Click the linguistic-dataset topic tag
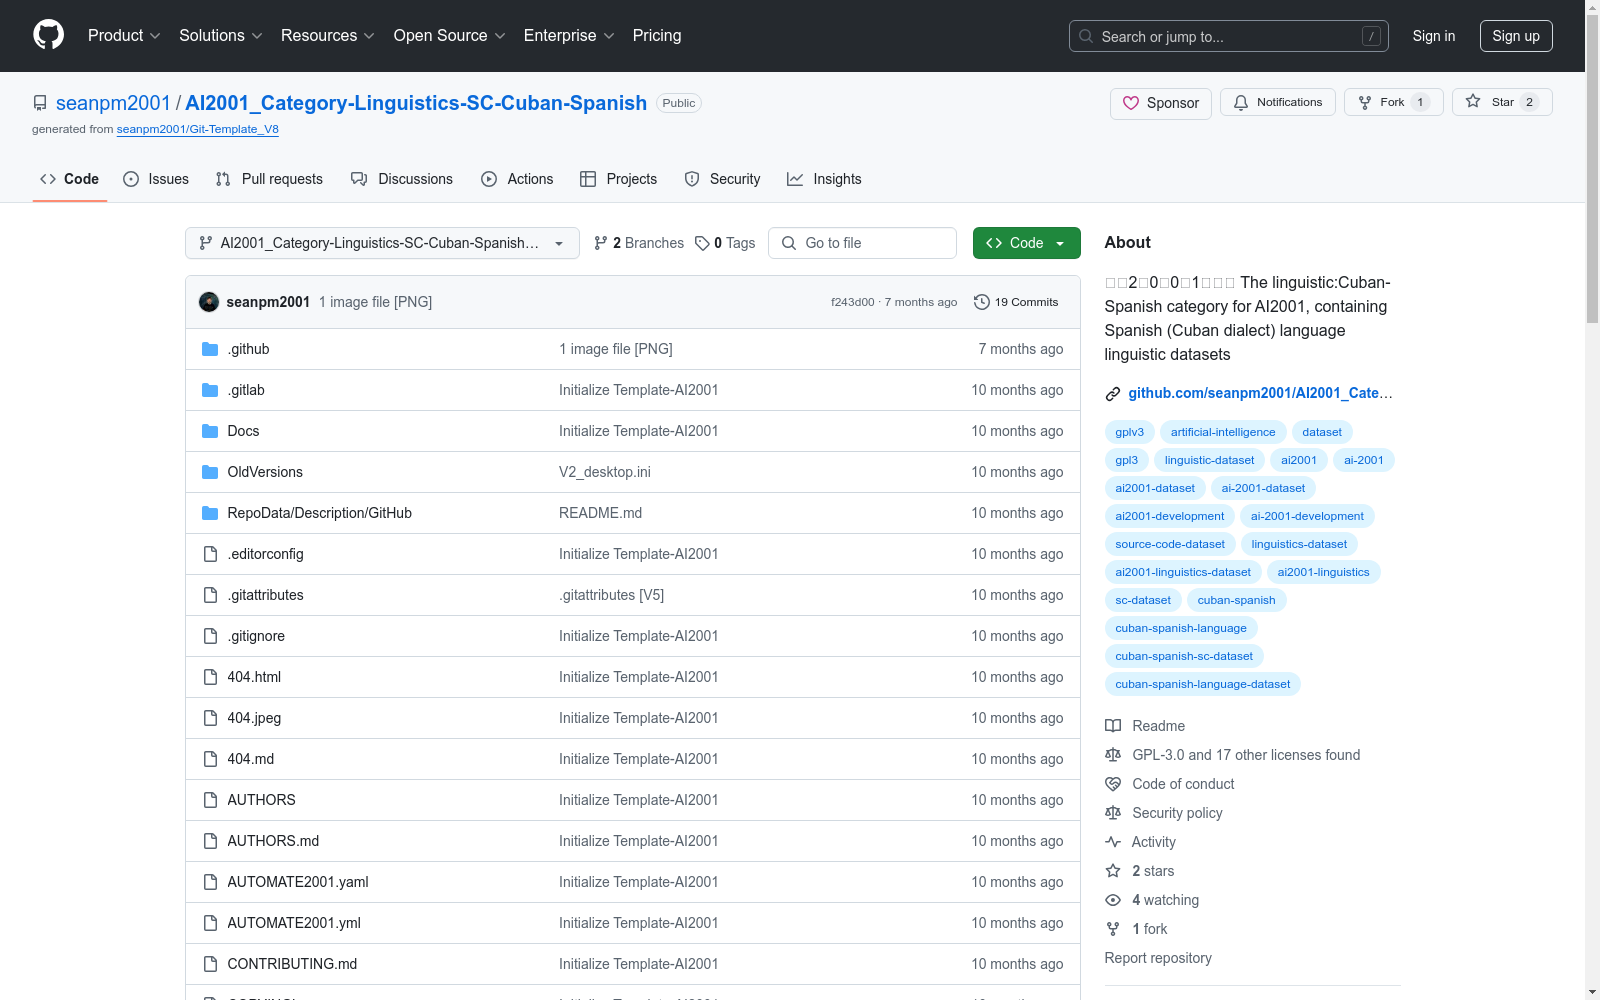Screen dimensions: 1600x1000 tap(1209, 460)
